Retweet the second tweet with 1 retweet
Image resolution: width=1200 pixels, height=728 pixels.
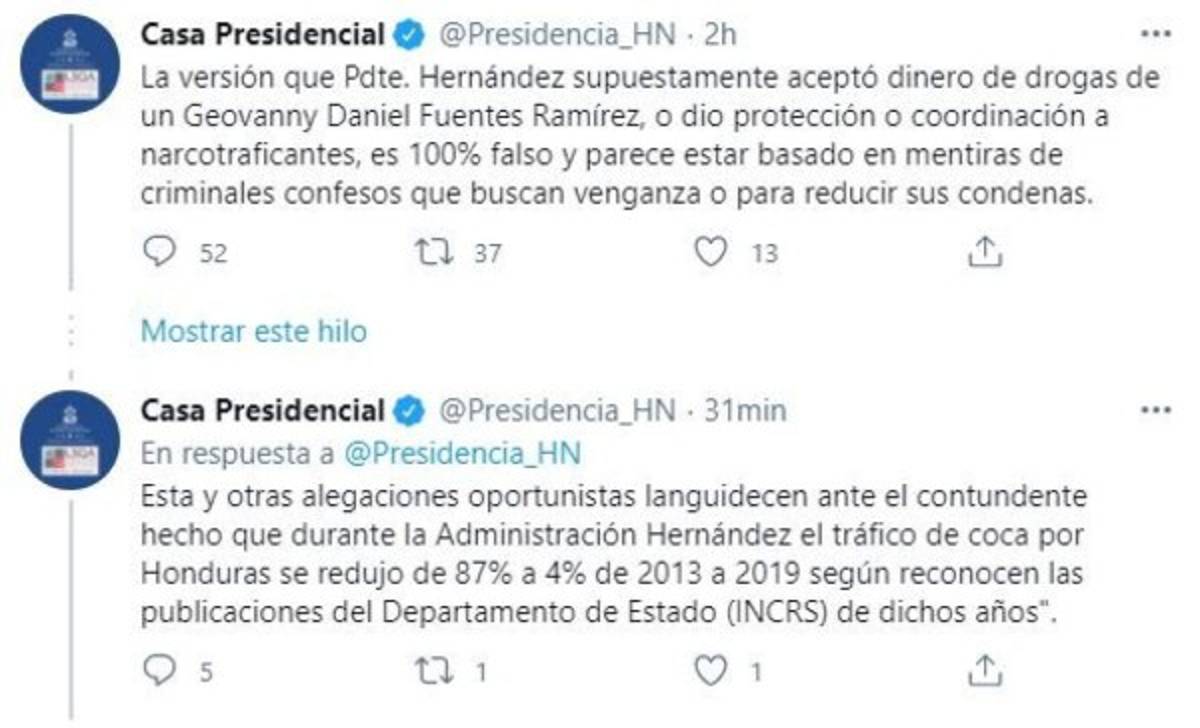pyautogui.click(x=435, y=670)
